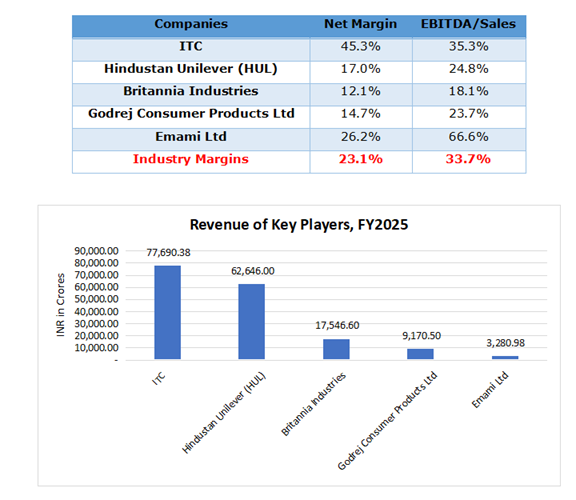576x500 pixels.
Task: Click y-axis value 90,000.00
Action: [x=97, y=251]
